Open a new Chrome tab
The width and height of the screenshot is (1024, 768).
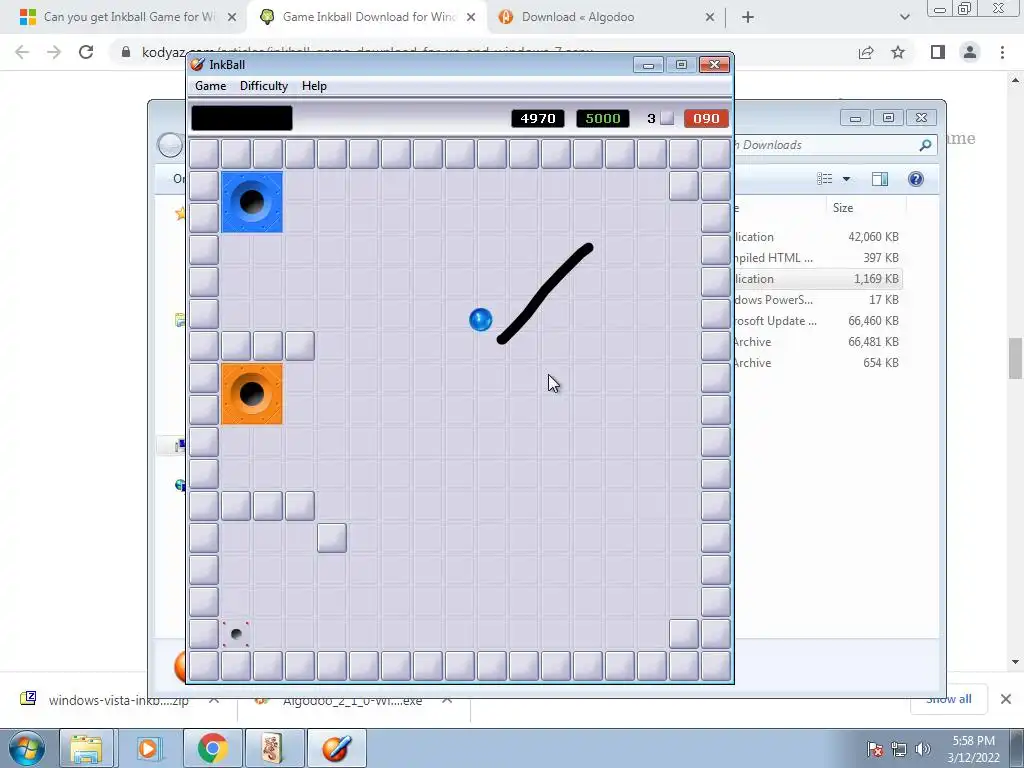[x=748, y=17]
